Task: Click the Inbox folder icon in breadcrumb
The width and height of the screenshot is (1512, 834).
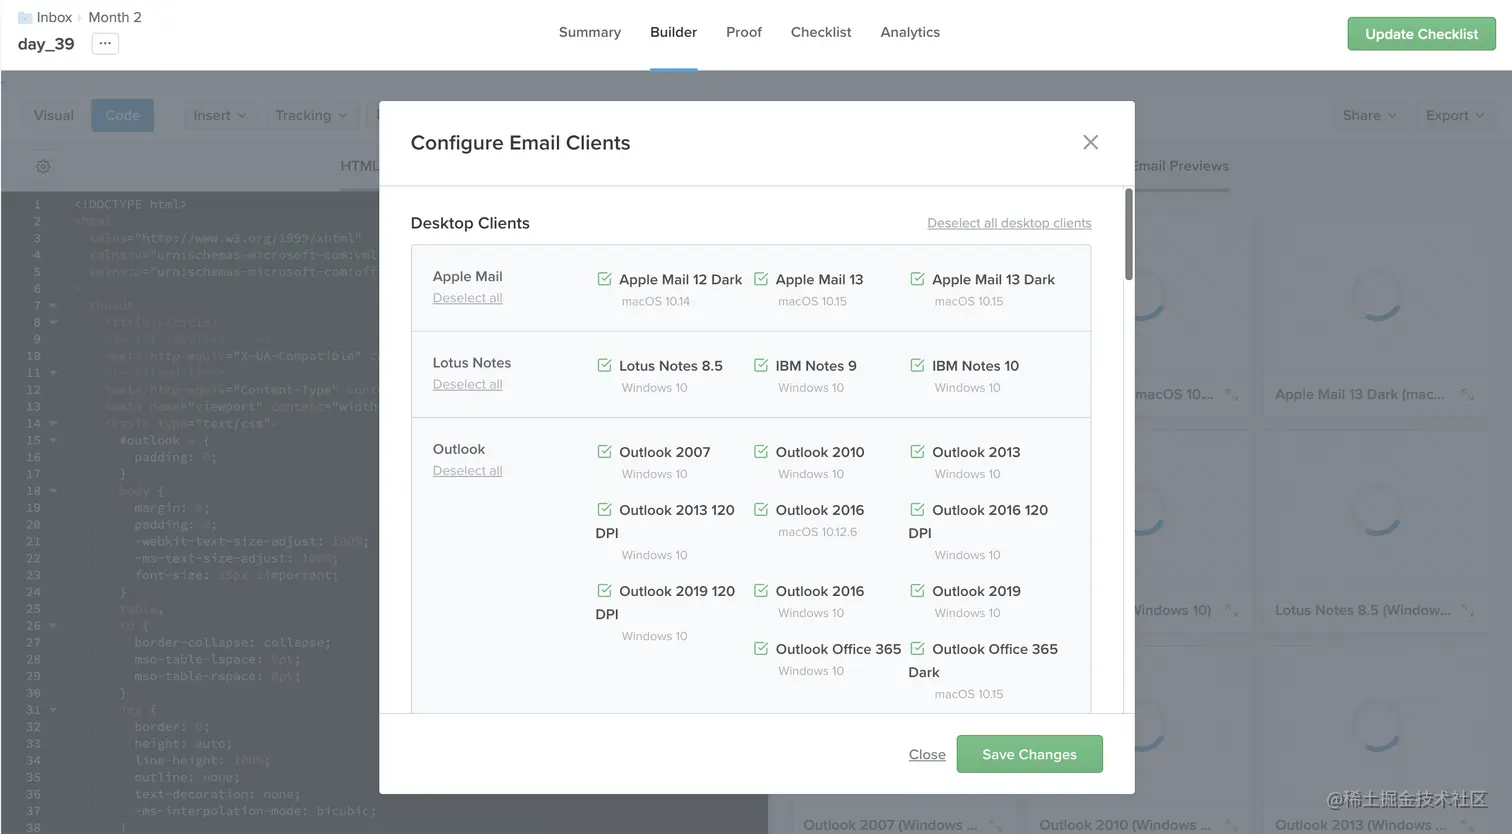Action: coord(25,18)
